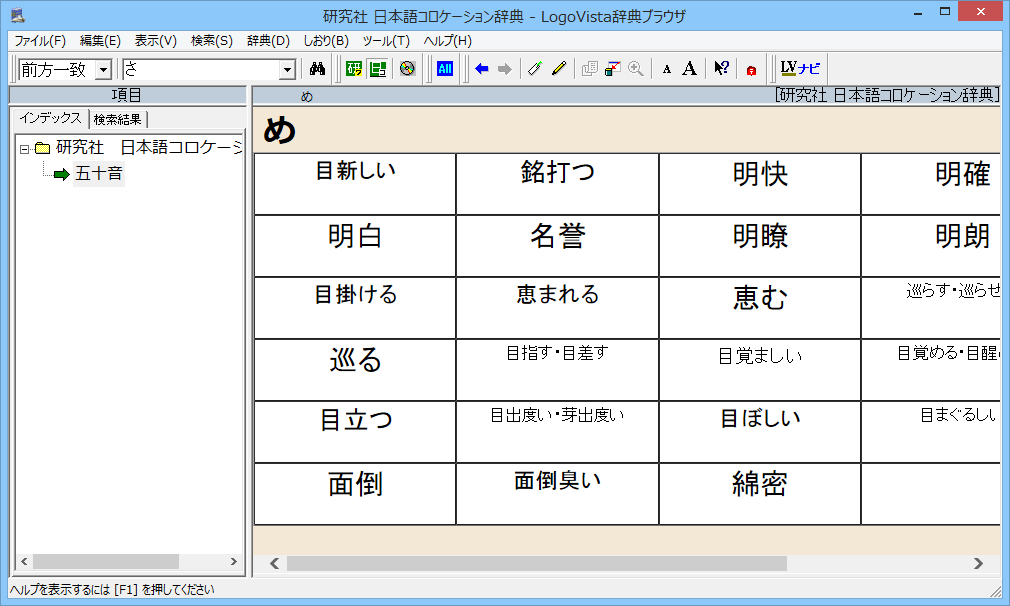Switch to the 検索結果 tab
This screenshot has width=1010, height=606.
117,119
